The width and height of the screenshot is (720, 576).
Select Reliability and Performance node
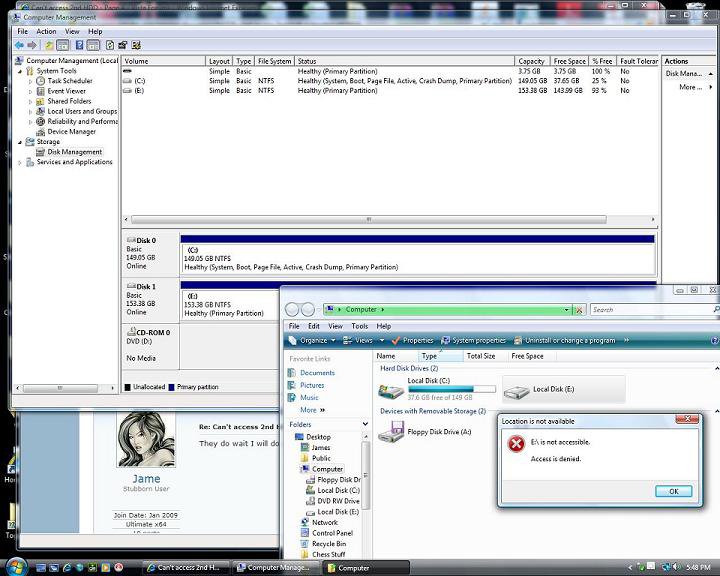tap(82, 121)
